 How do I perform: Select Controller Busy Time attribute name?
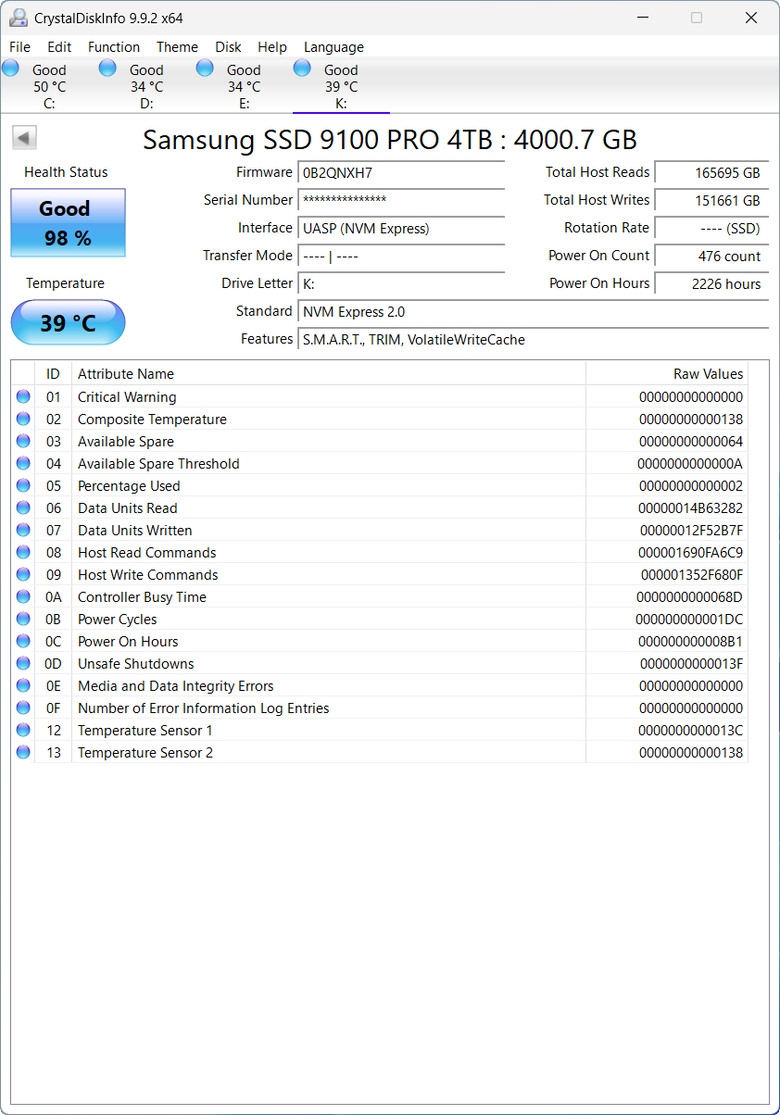[x=142, y=597]
